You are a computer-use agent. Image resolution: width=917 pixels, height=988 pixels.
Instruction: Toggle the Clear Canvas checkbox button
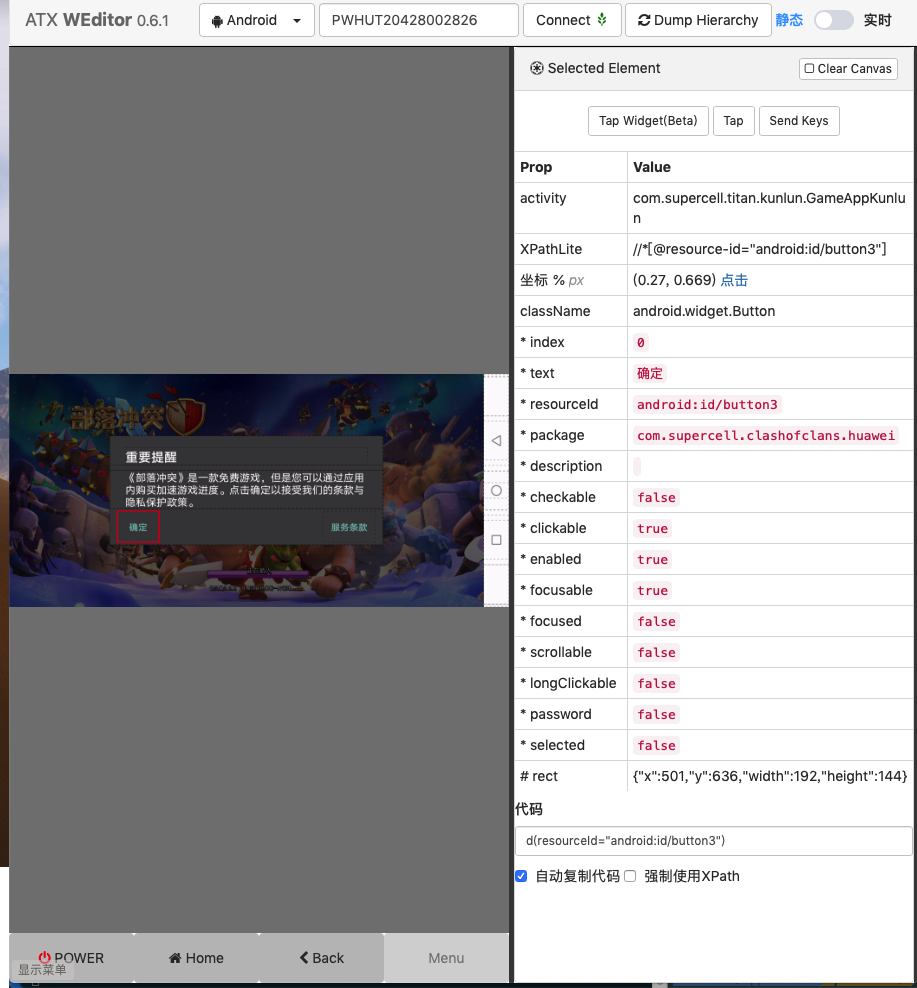click(848, 69)
